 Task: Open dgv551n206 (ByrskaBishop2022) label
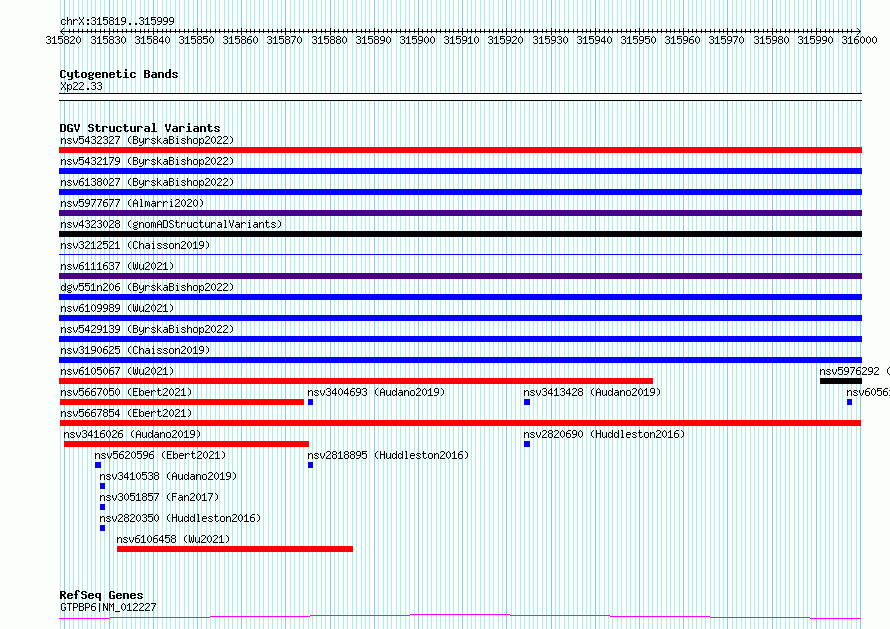146,287
